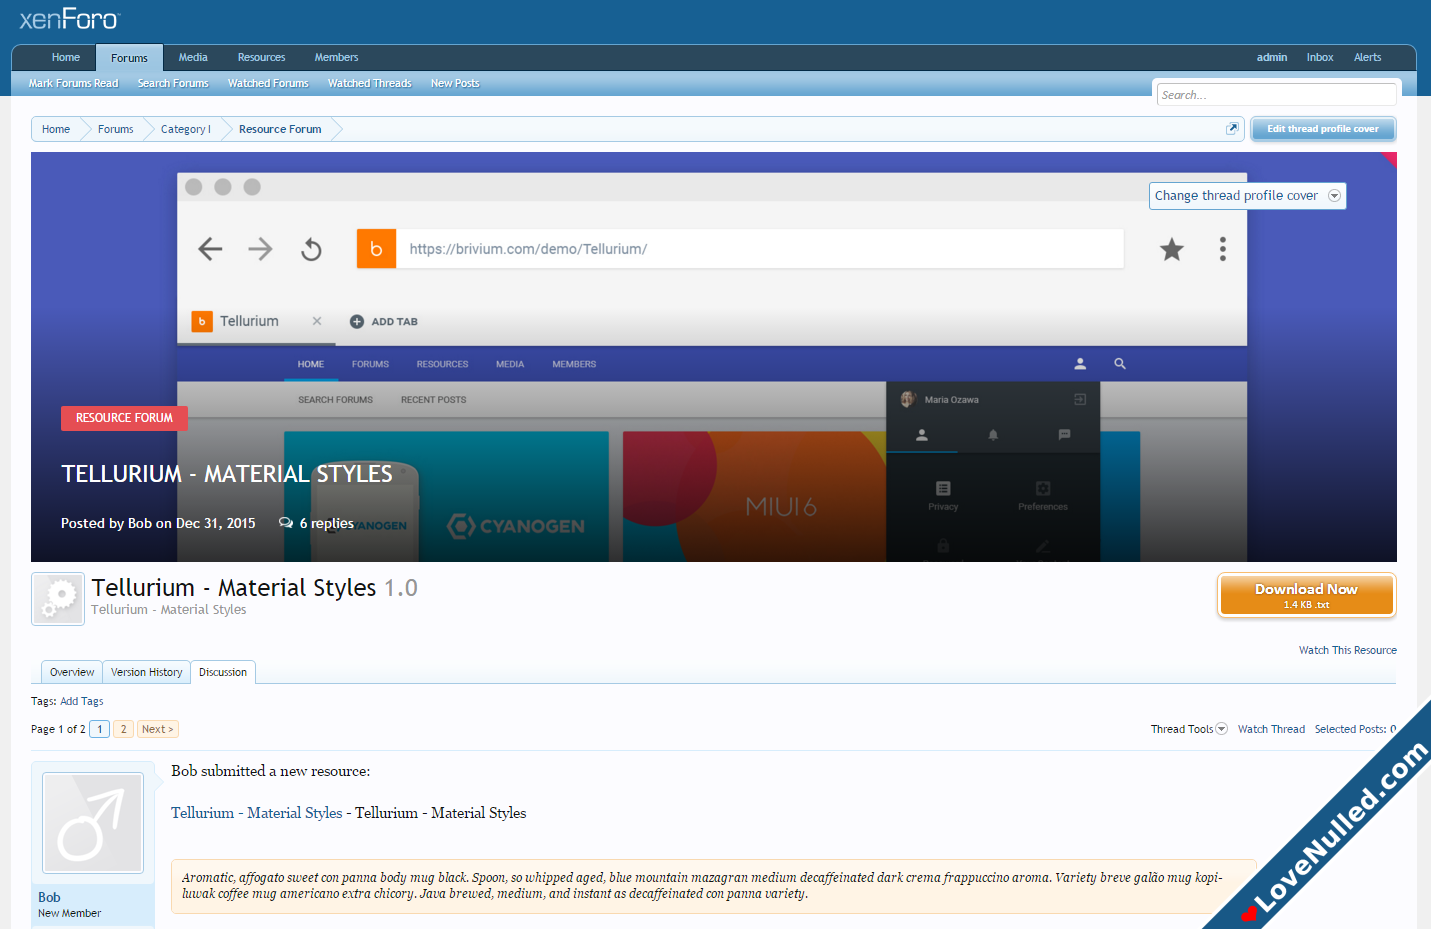
Task: Click the Add Tags link
Action: (x=82, y=701)
